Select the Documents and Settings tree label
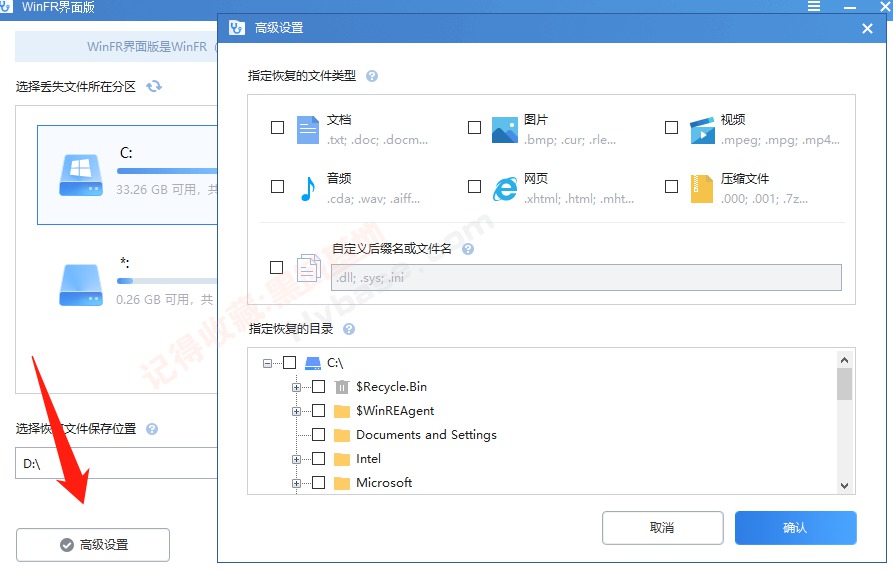This screenshot has height=573, width=893. (x=427, y=435)
